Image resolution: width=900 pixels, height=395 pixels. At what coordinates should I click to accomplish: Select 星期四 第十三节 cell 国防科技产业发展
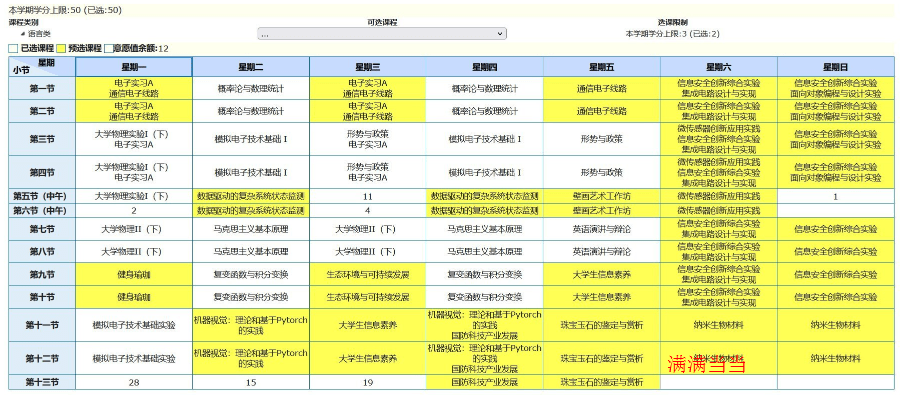[x=485, y=382]
